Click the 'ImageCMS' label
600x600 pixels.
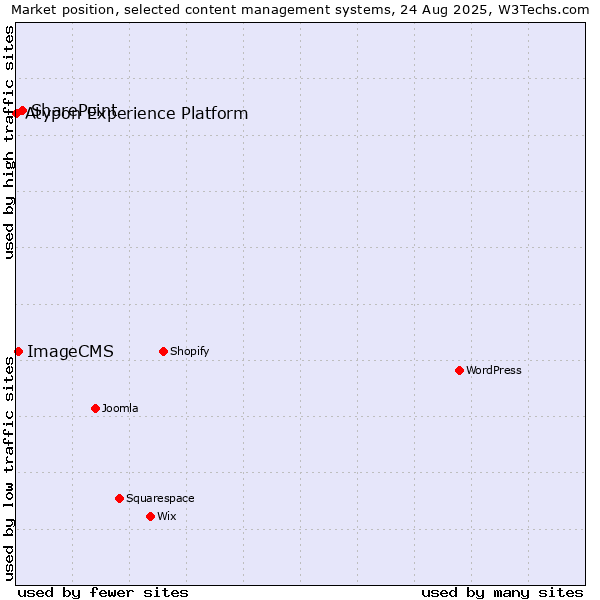coord(70,351)
